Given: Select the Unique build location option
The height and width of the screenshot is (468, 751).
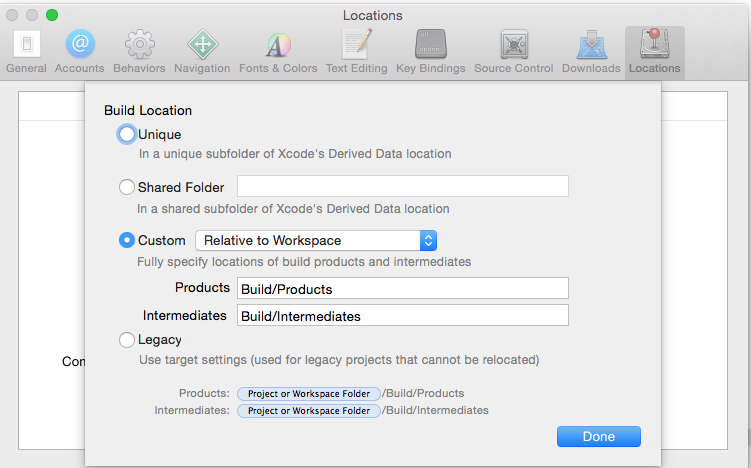Looking at the screenshot, I should click(x=127, y=134).
